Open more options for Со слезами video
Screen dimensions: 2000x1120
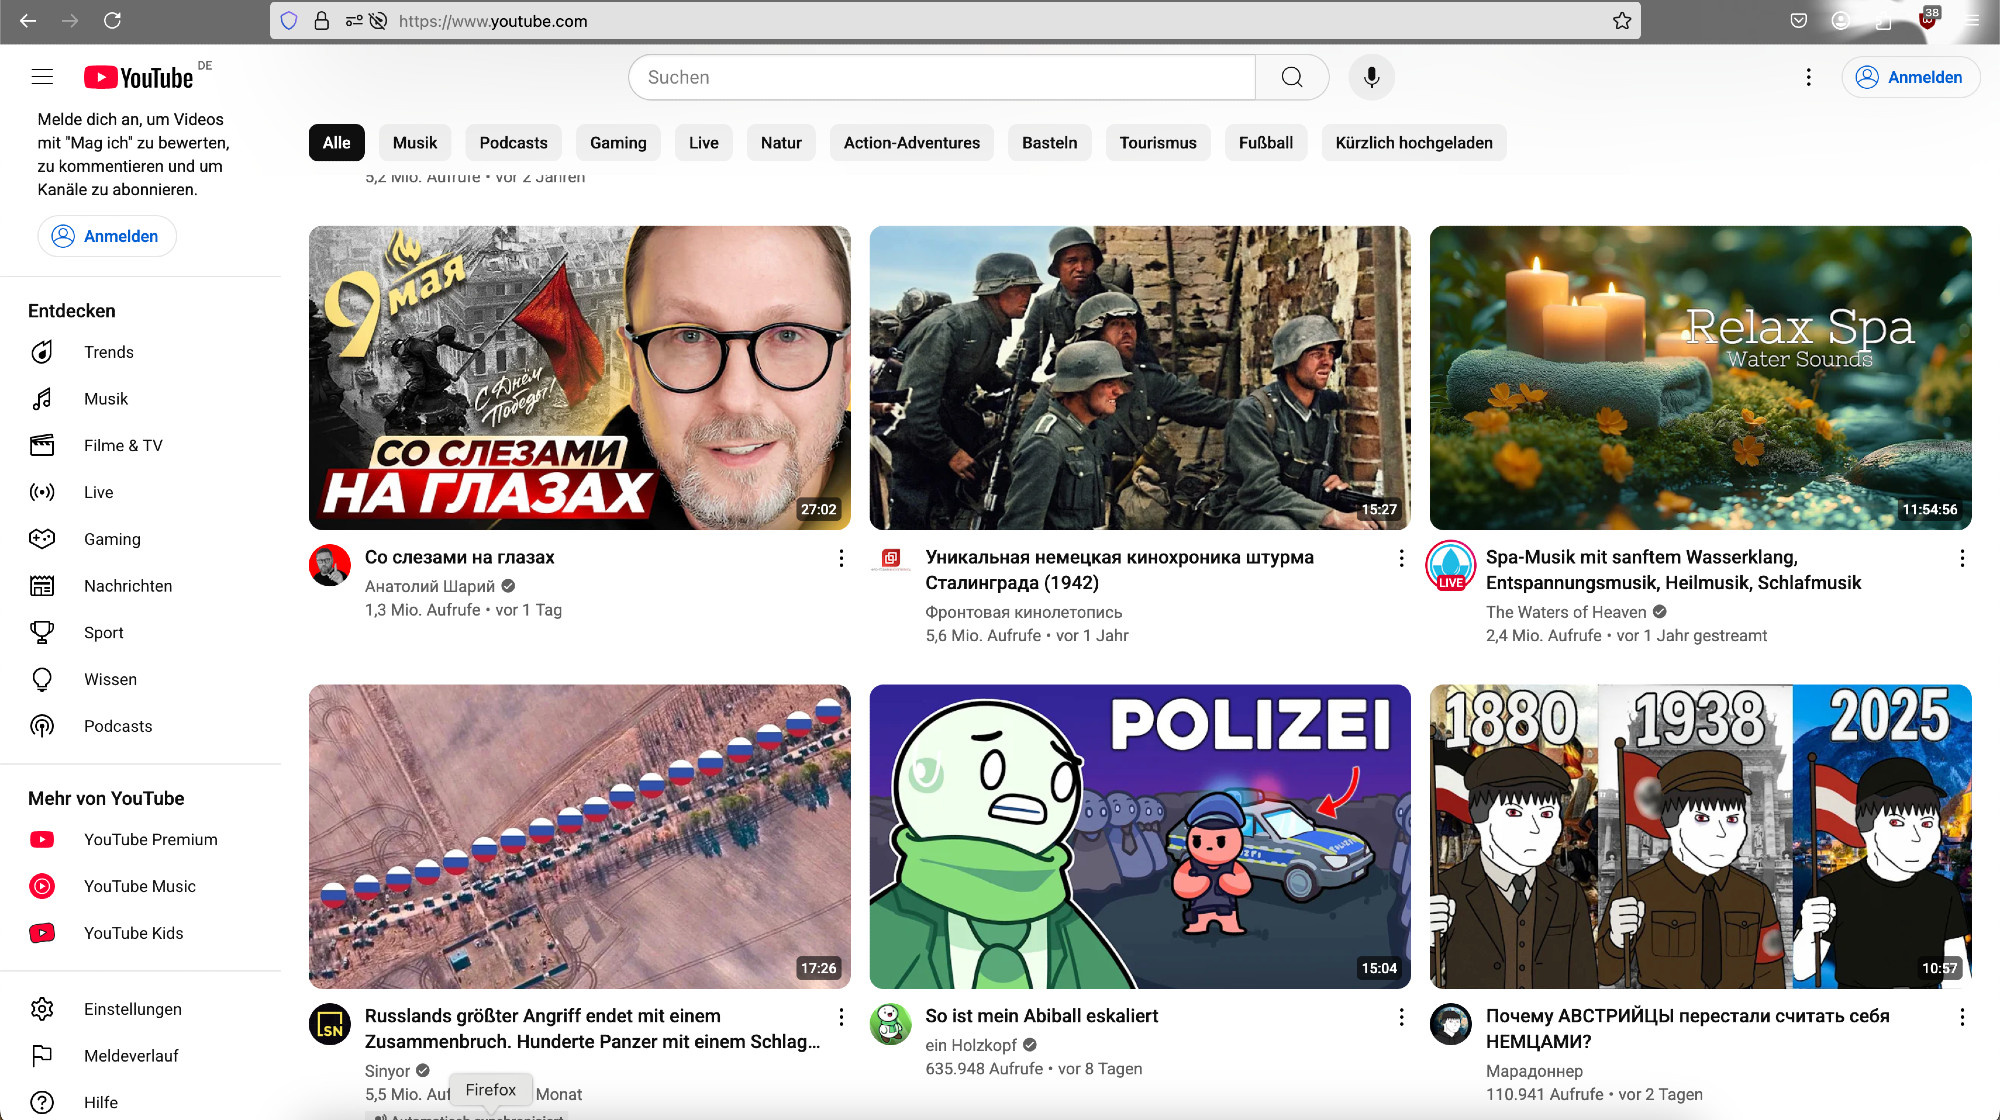pyautogui.click(x=841, y=558)
